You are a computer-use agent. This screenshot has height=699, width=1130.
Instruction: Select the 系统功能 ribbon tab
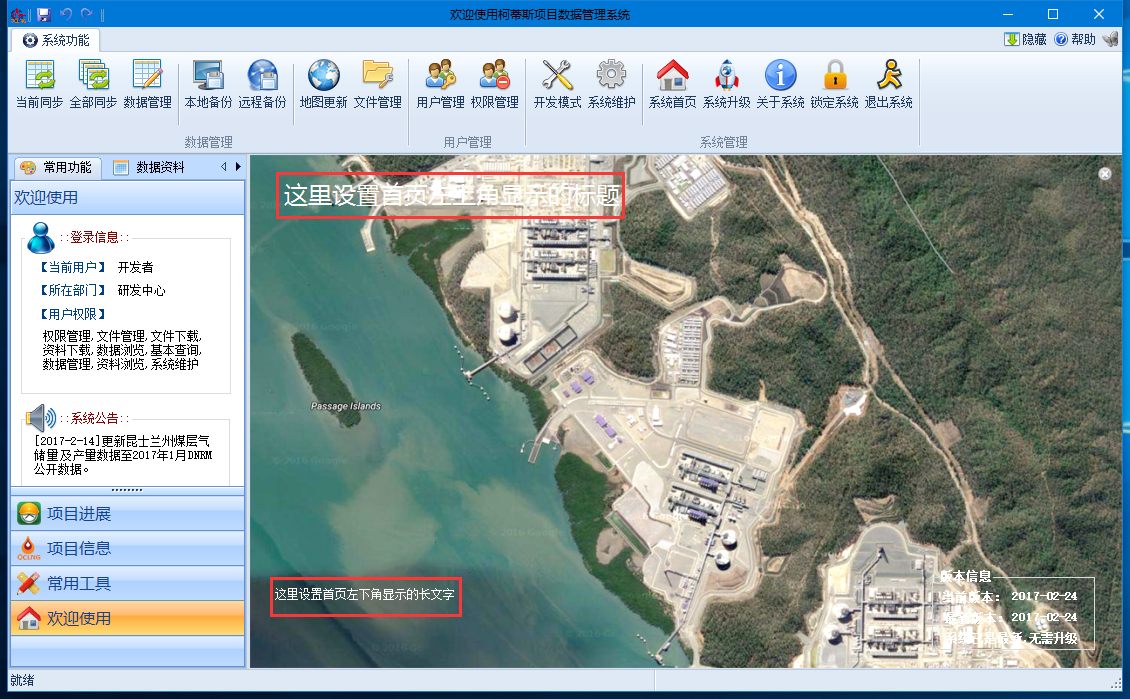[x=56, y=40]
